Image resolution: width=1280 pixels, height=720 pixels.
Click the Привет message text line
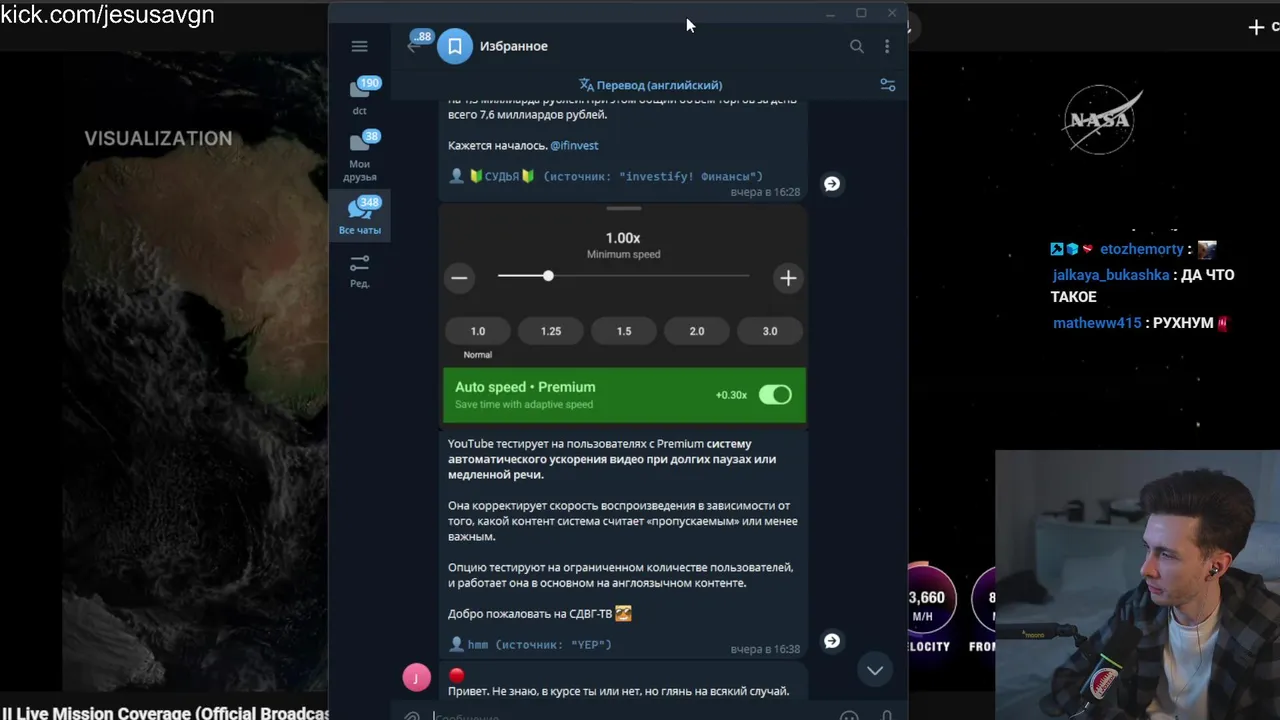click(619, 691)
